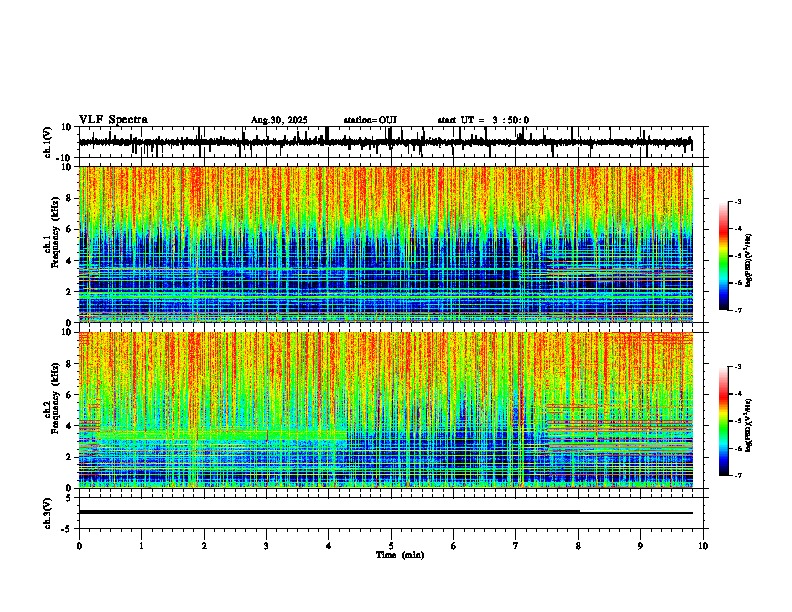
Task: Click the "ch.3(V)" axis label
Action: [x=49, y=513]
